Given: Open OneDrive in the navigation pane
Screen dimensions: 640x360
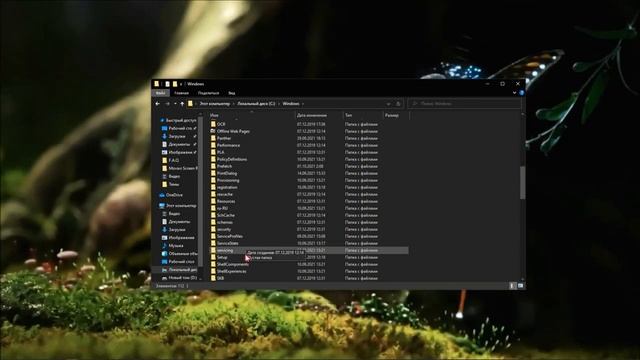Looking at the screenshot, I should coord(174,195).
